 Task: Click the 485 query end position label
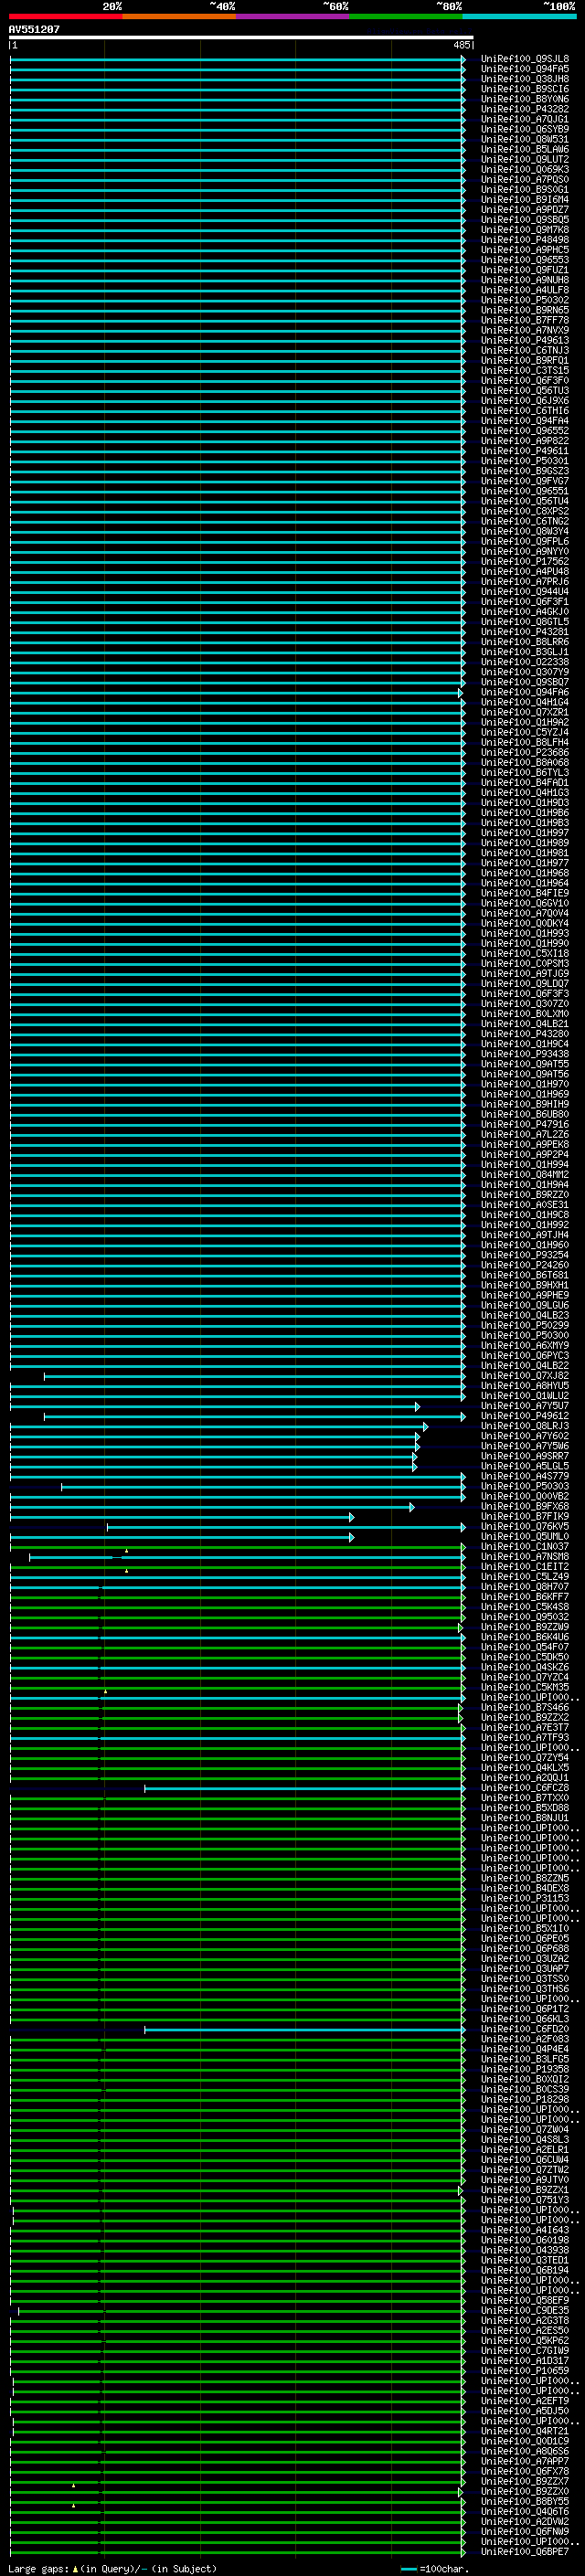click(461, 45)
